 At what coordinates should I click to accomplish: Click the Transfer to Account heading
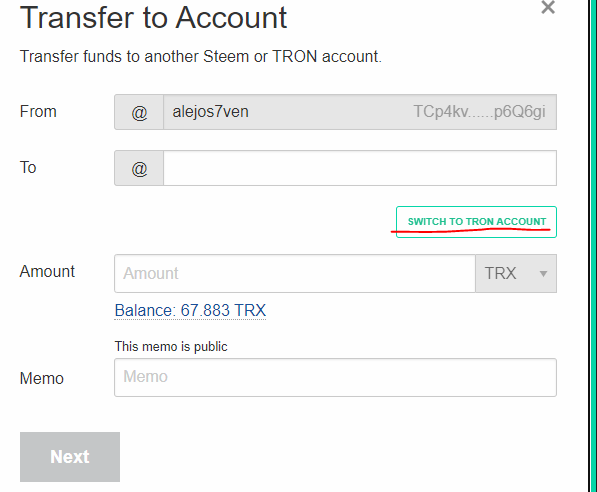[153, 18]
